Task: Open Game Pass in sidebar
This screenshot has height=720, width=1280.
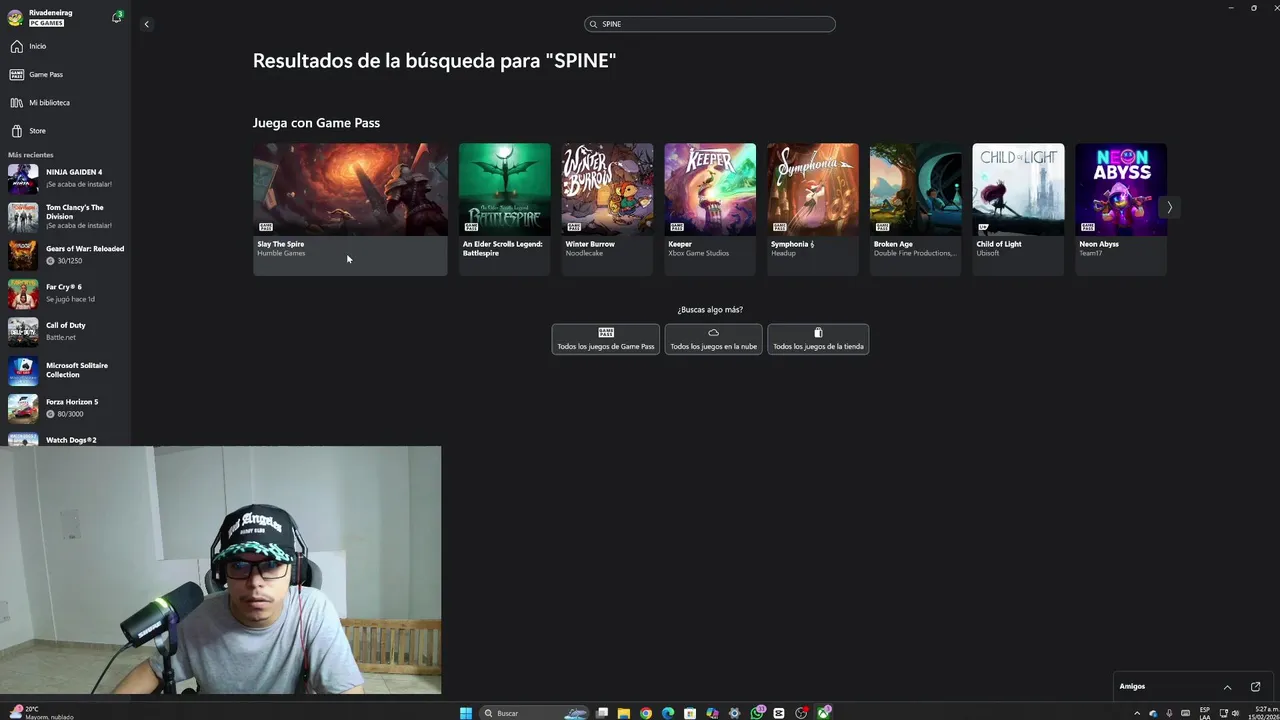Action: tap(65, 74)
